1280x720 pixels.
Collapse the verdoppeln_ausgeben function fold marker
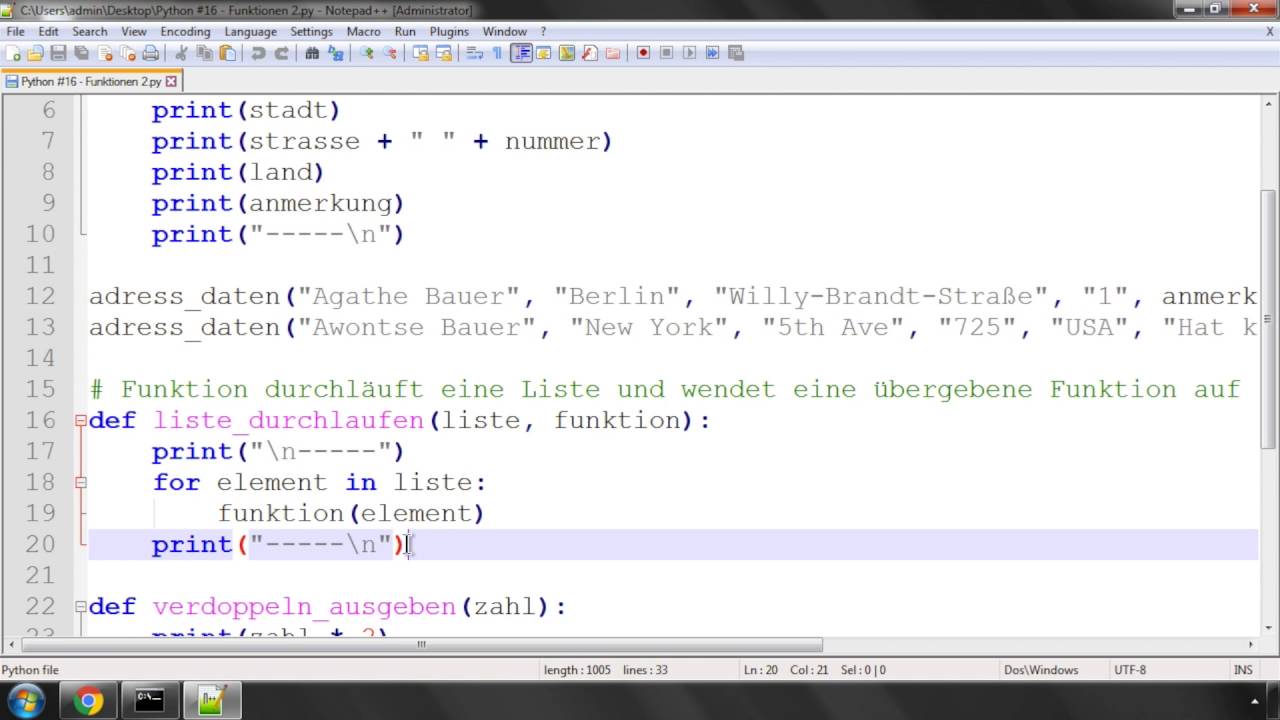pos(81,607)
